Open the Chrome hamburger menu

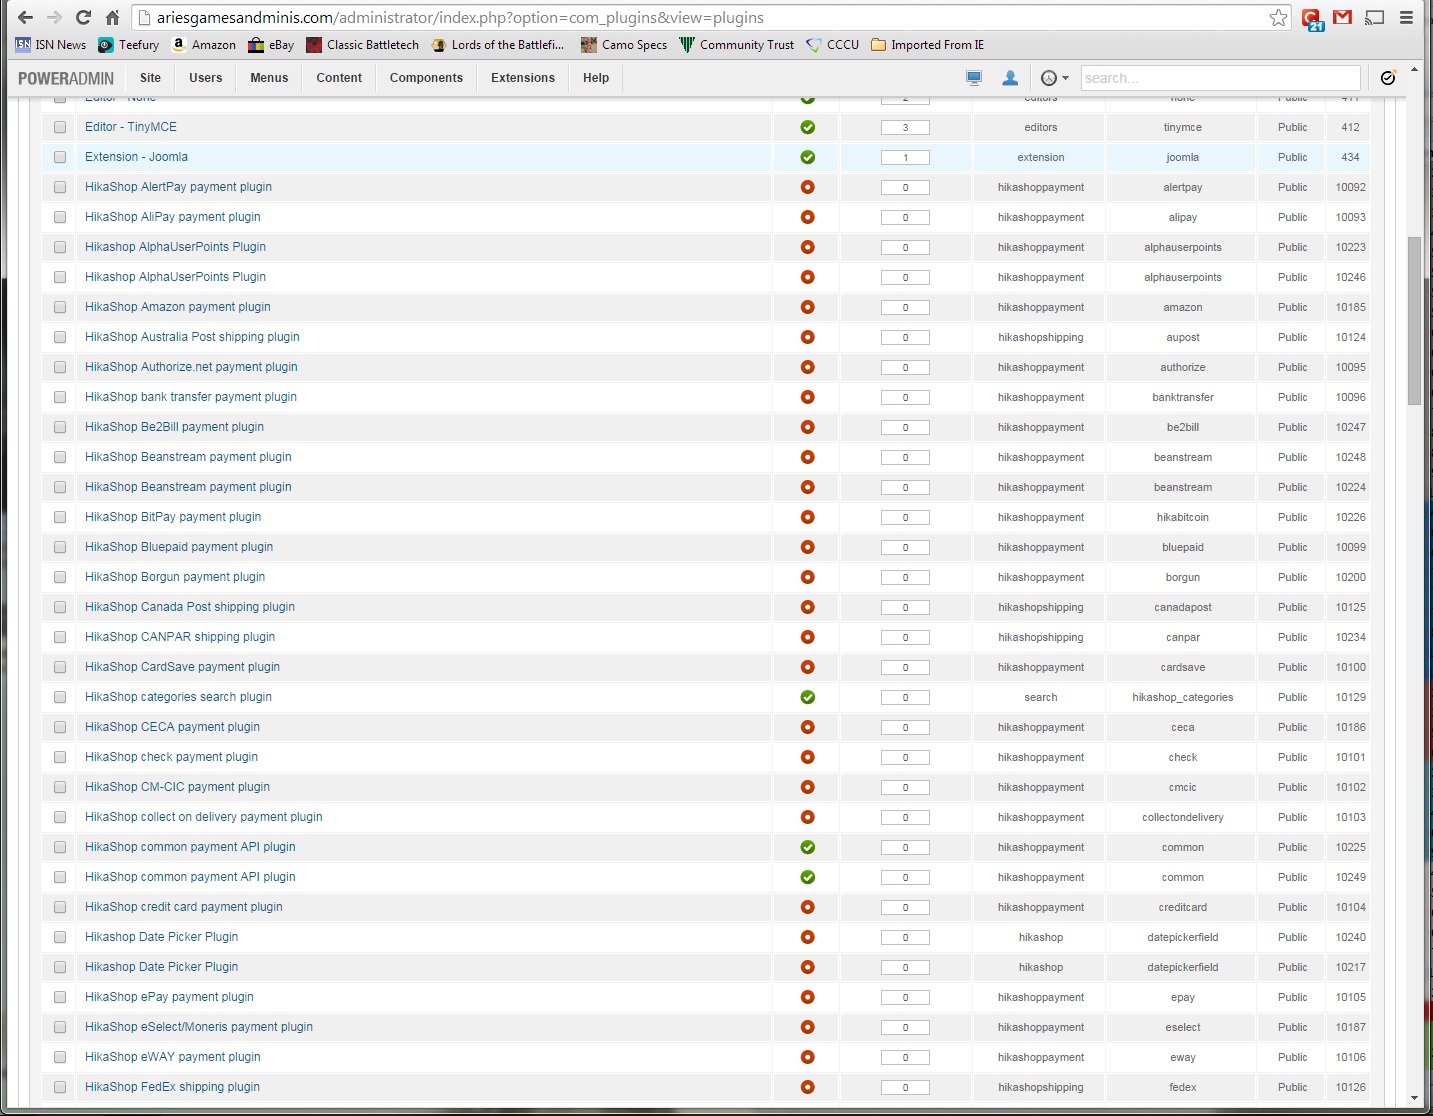[x=1406, y=18]
